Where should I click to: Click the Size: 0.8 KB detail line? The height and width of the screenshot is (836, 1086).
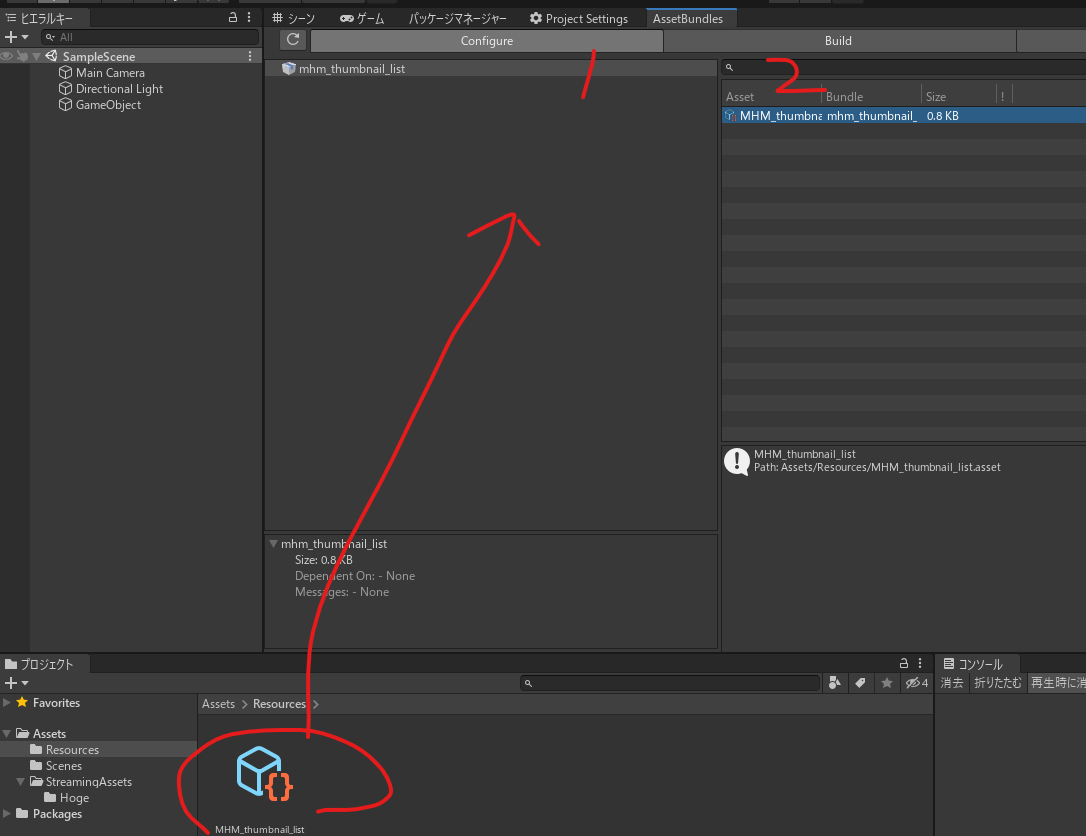point(323,560)
